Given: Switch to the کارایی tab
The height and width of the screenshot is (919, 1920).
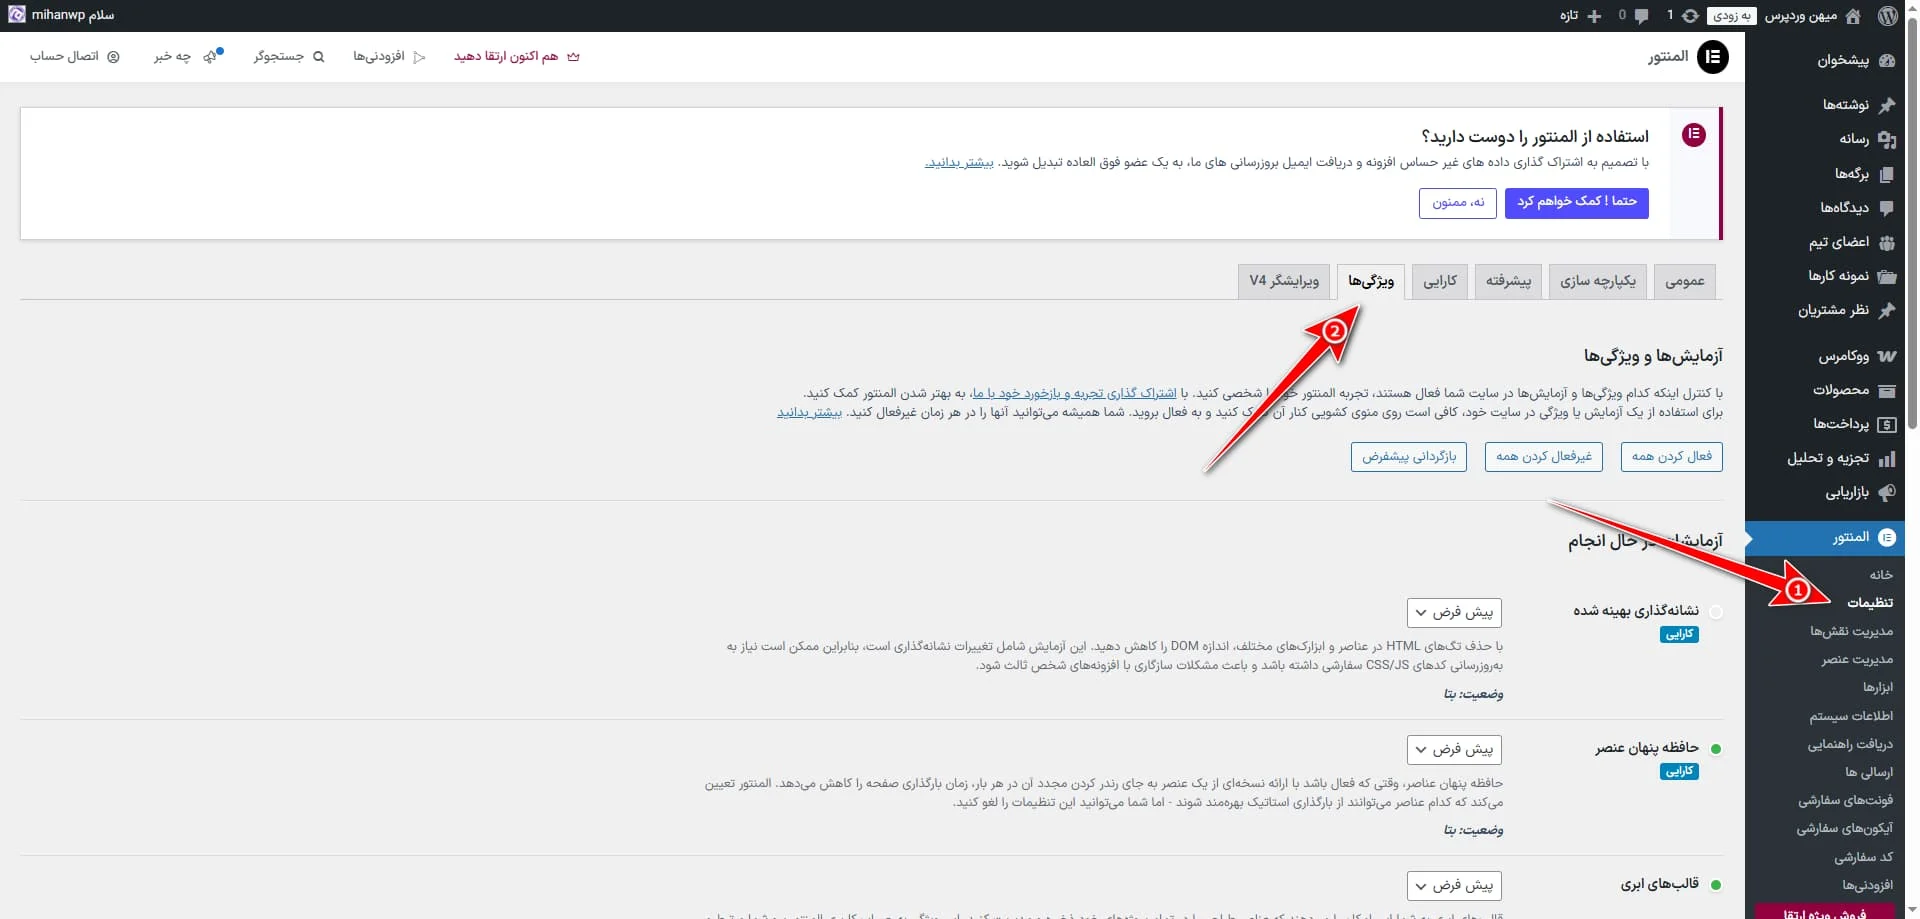Looking at the screenshot, I should [1439, 281].
